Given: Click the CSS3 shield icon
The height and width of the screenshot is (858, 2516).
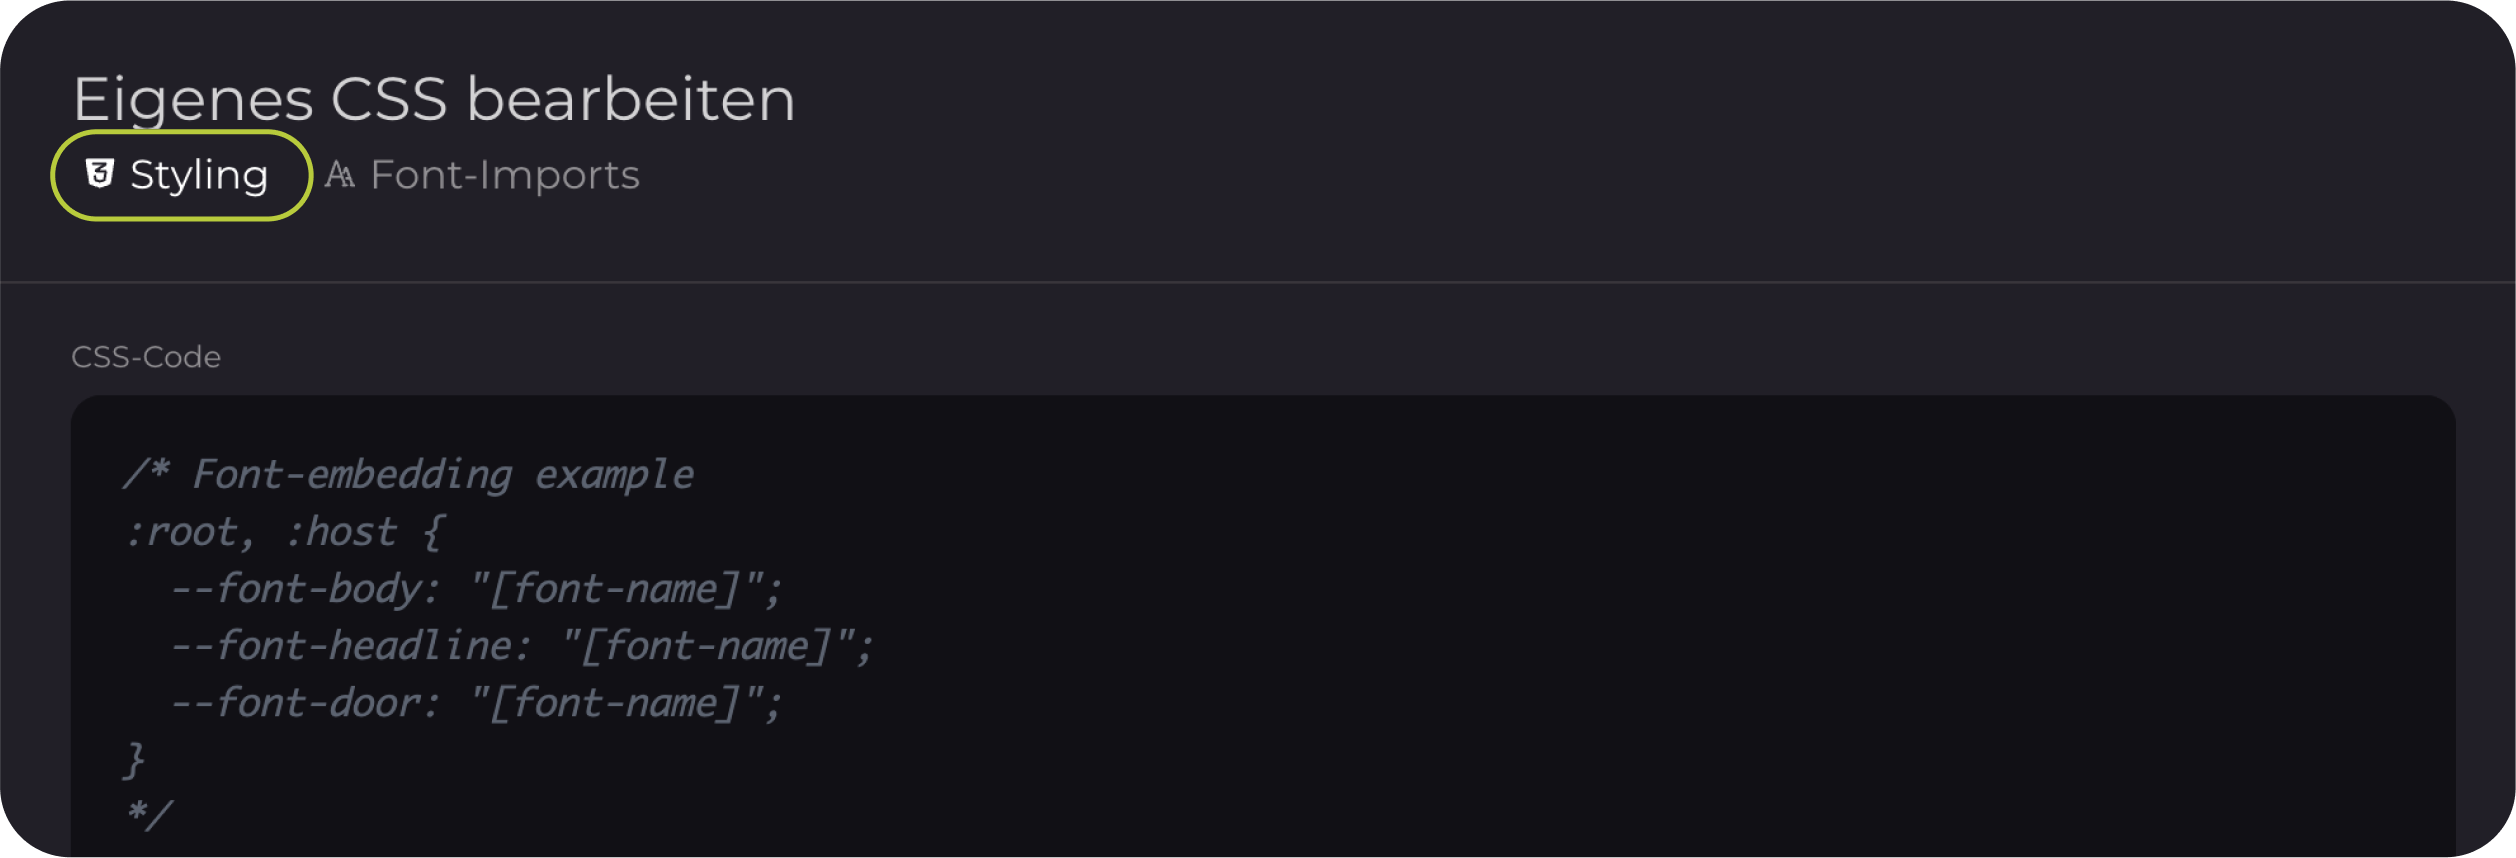Looking at the screenshot, I should pyautogui.click(x=100, y=174).
